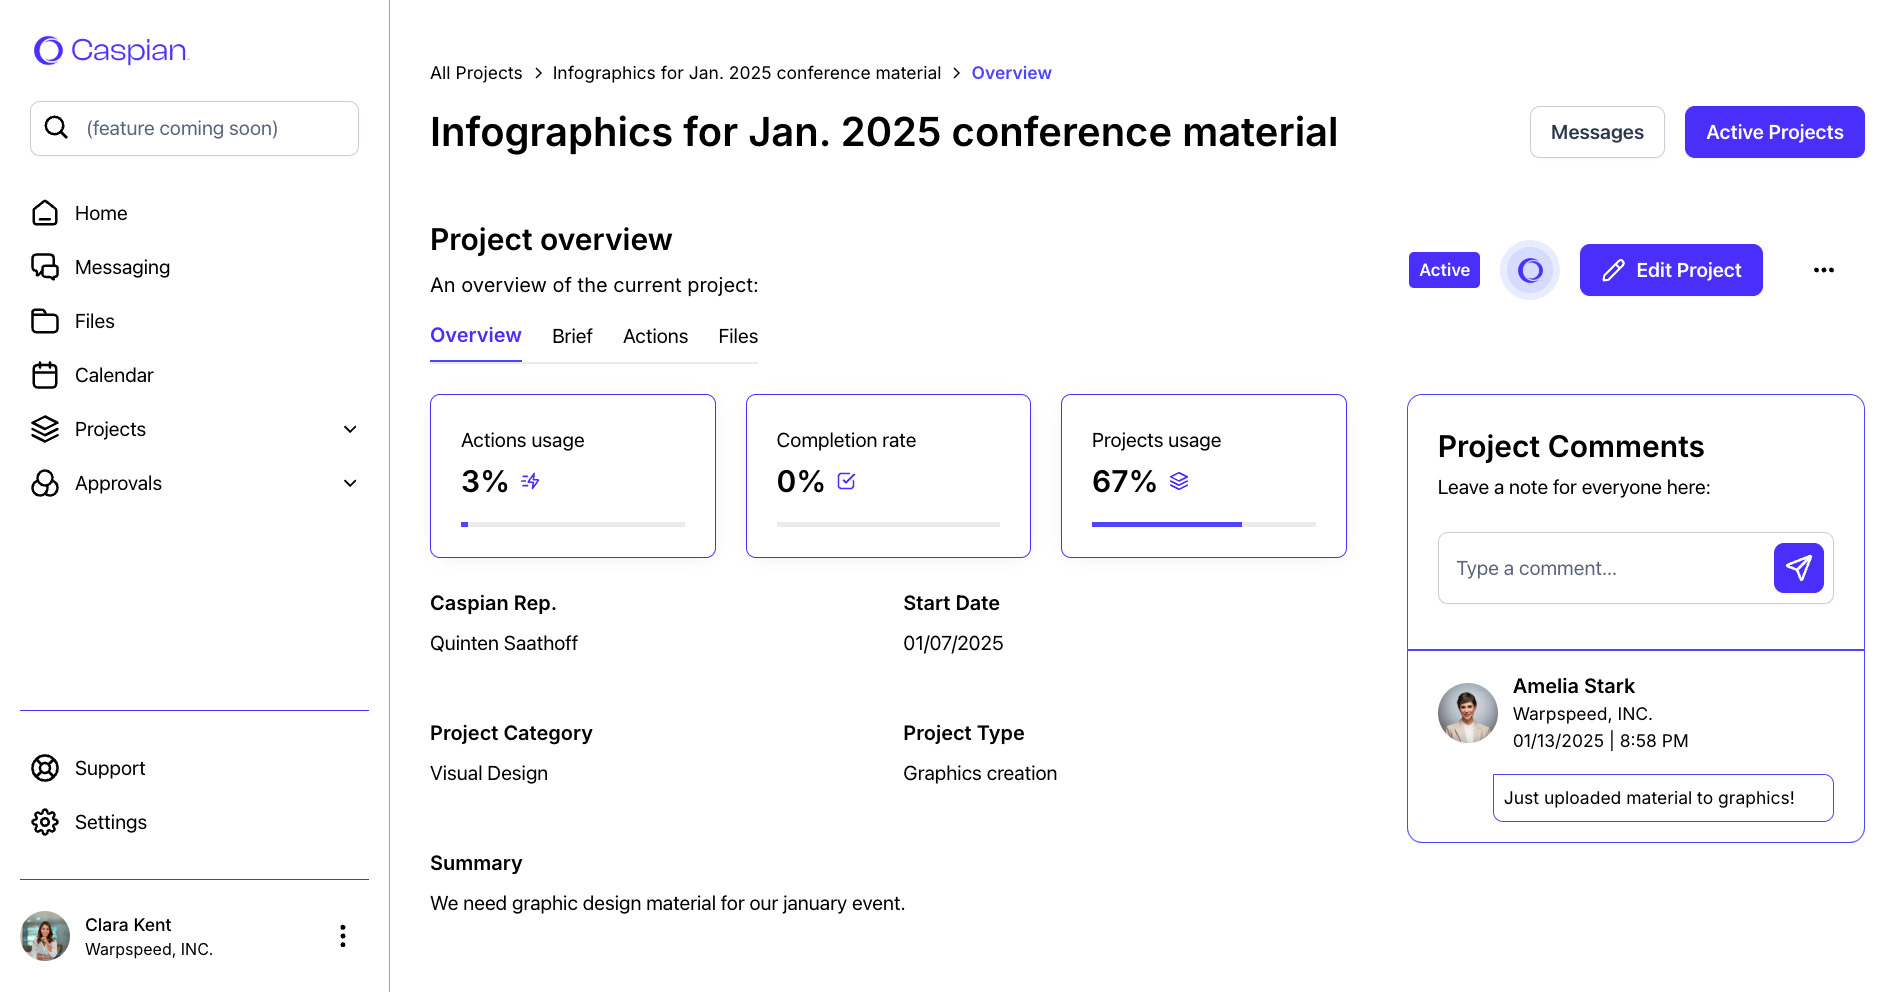Open the three-dot project options menu
Viewport: 1904px width, 992px height.
[1823, 270]
